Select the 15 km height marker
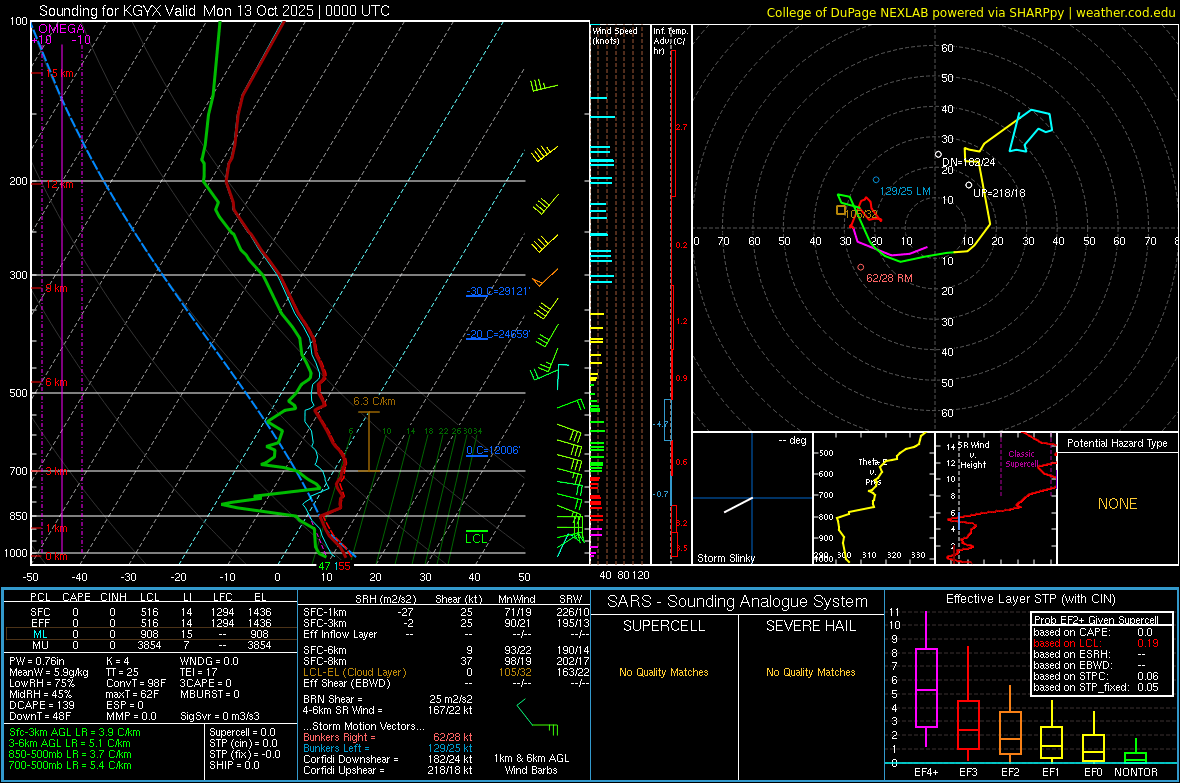 tap(59, 73)
